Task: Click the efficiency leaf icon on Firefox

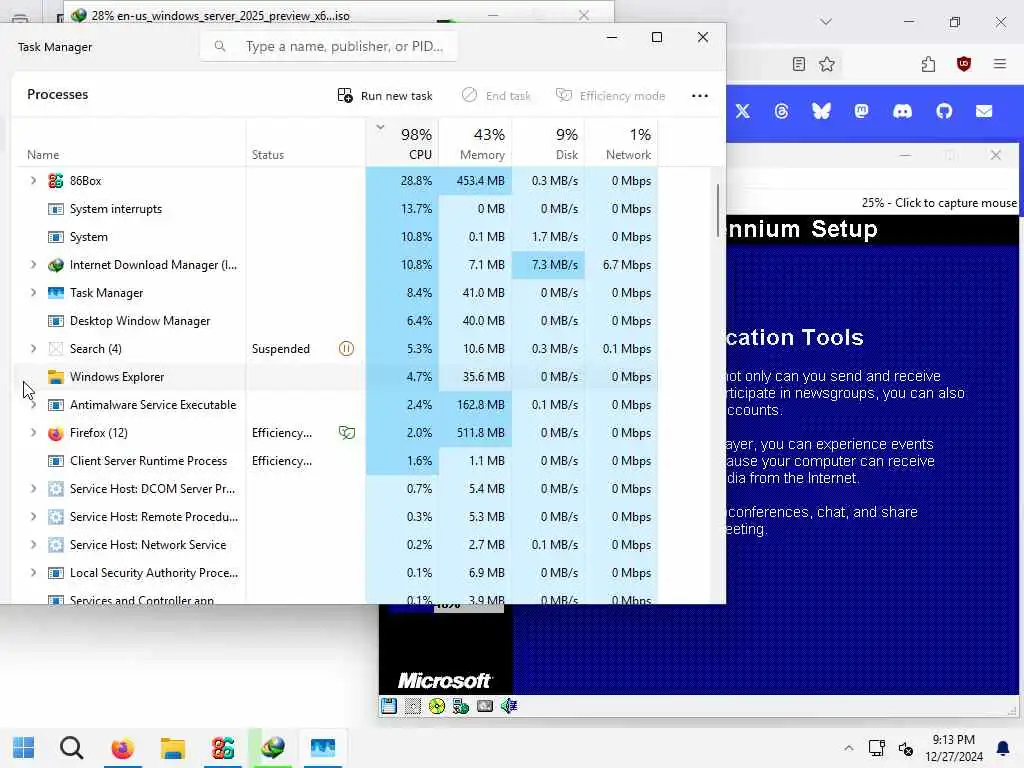Action: (x=347, y=432)
